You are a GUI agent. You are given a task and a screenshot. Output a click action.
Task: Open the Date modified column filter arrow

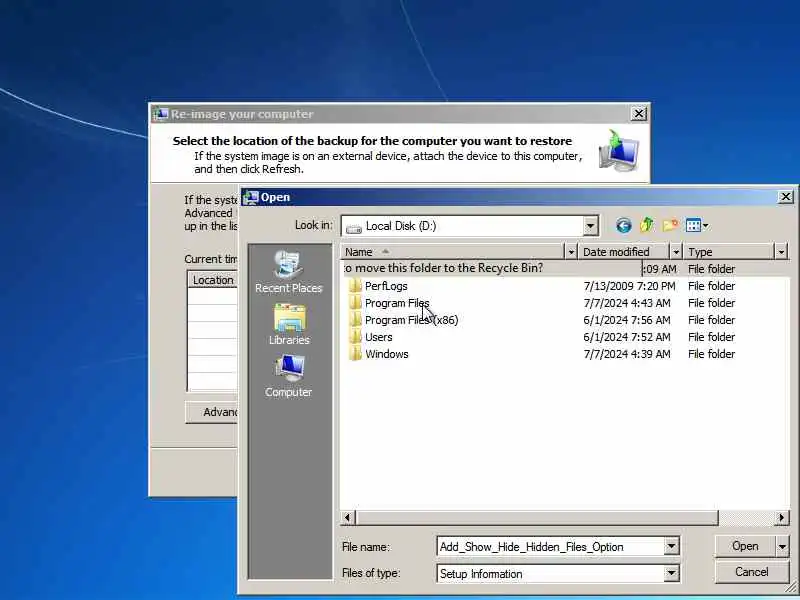pyautogui.click(x=676, y=252)
